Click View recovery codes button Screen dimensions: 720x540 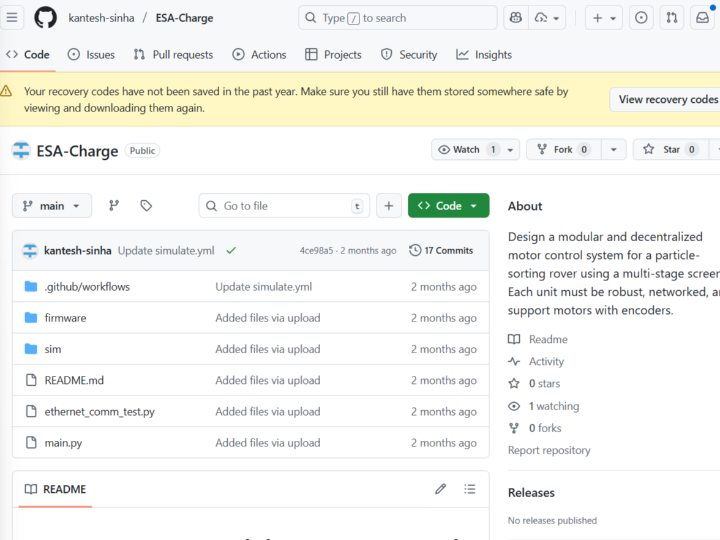(667, 99)
